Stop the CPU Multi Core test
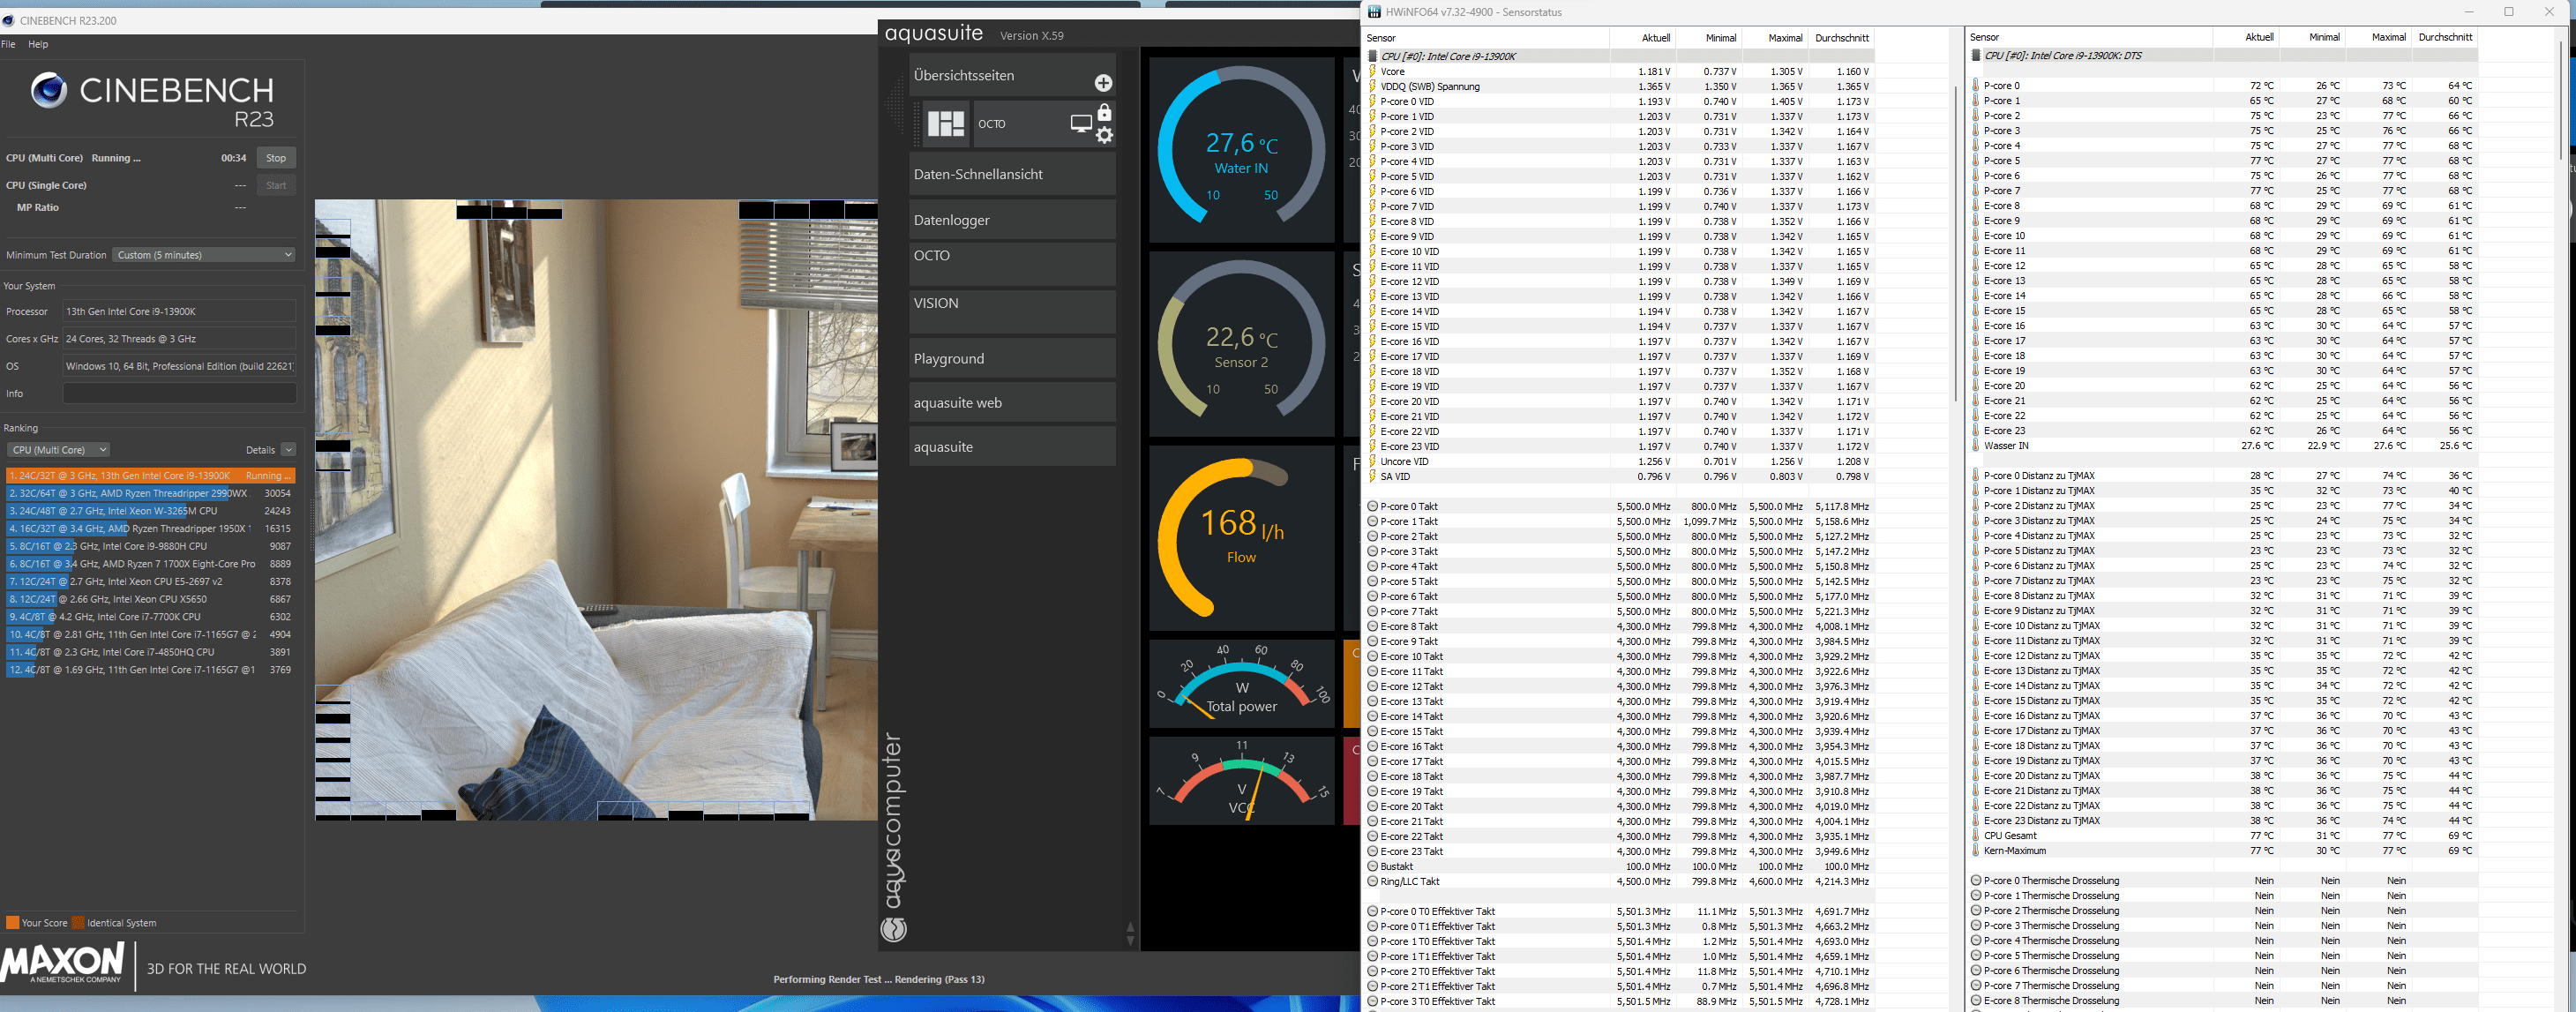 coord(276,158)
